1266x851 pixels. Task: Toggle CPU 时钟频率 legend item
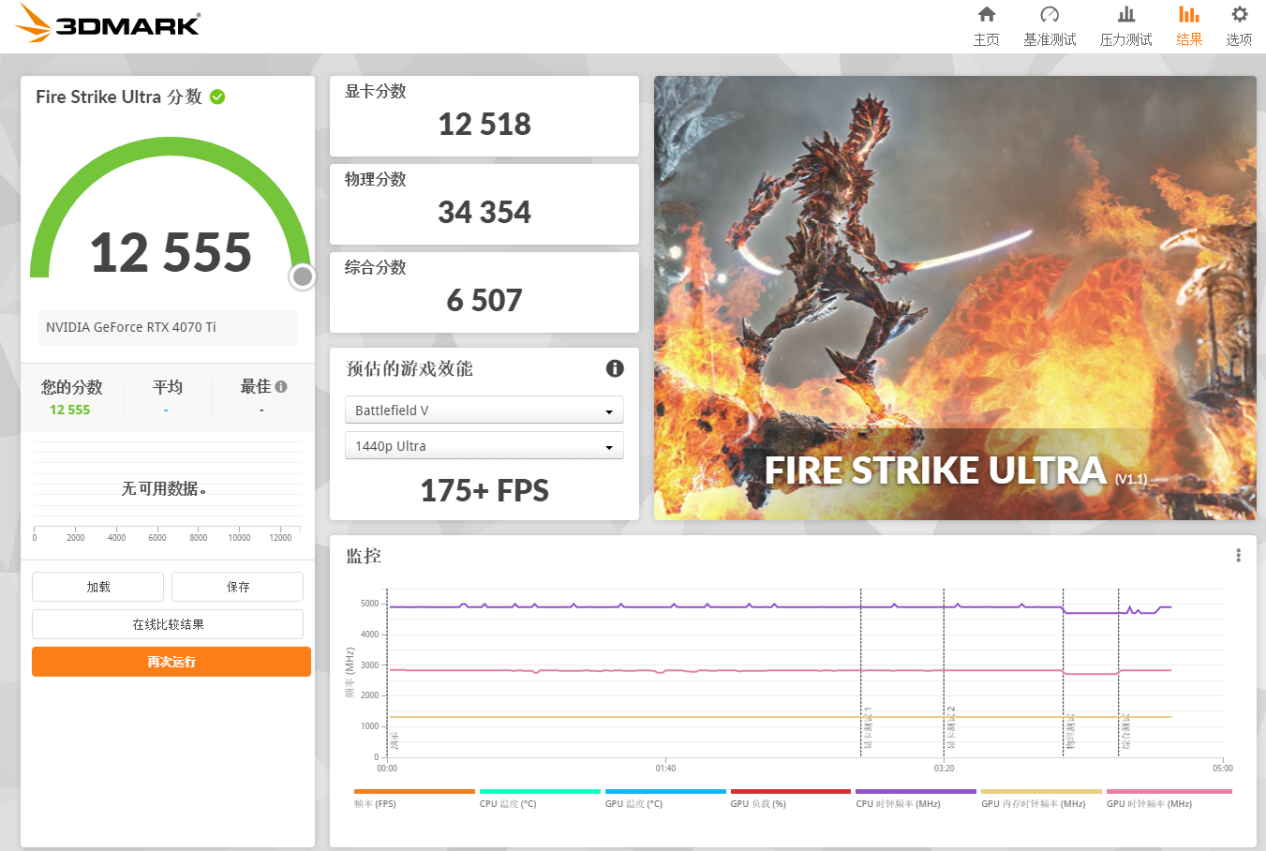click(916, 798)
